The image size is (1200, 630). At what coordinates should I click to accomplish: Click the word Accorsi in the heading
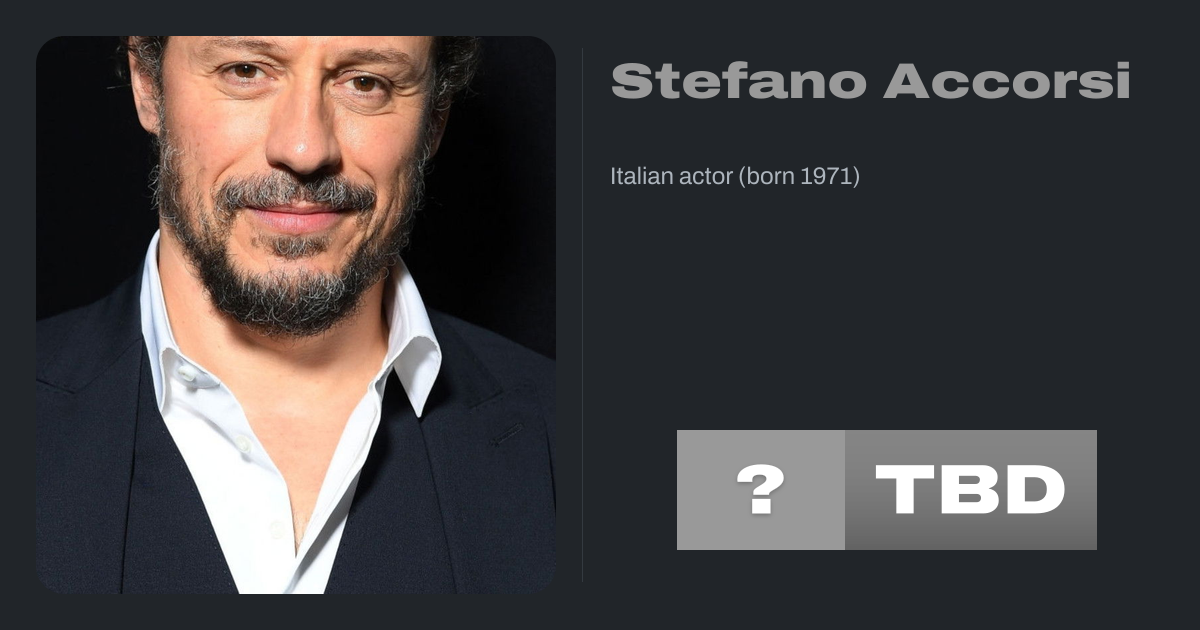pos(1007,81)
